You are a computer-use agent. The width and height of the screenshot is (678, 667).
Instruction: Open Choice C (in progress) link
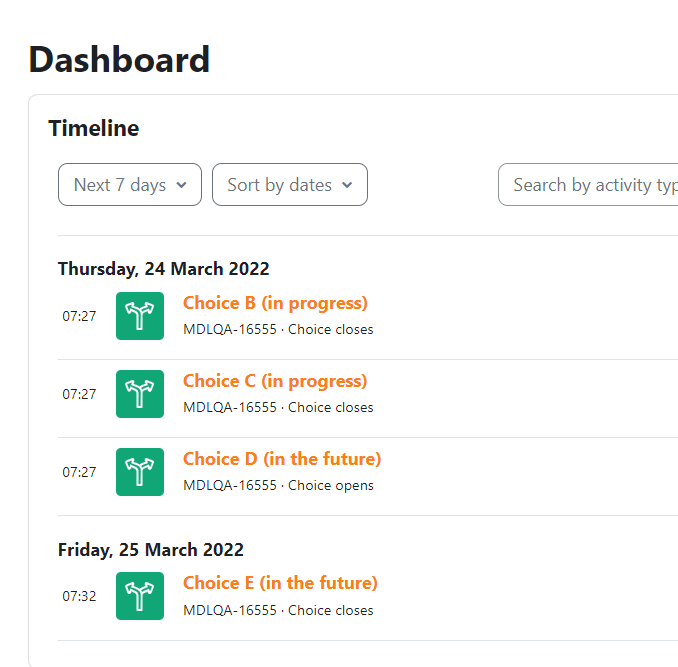(275, 381)
